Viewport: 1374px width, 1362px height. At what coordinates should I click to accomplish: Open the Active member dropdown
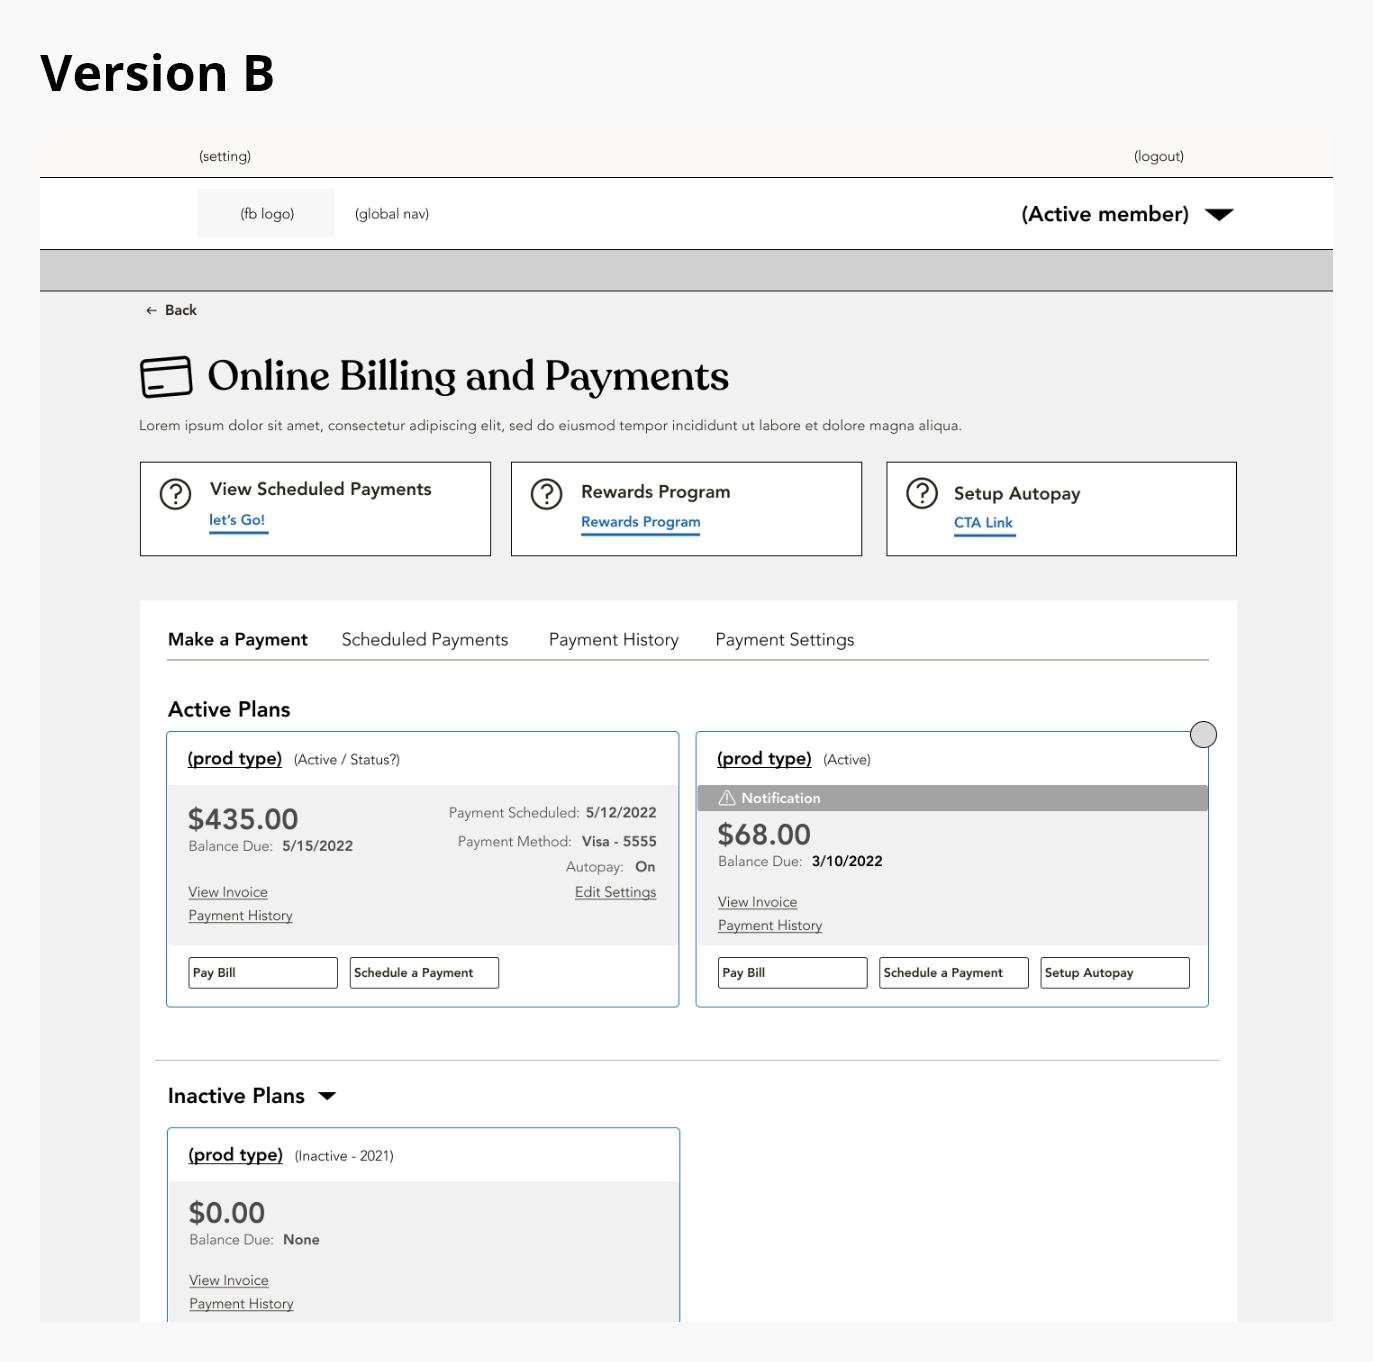pos(1219,214)
